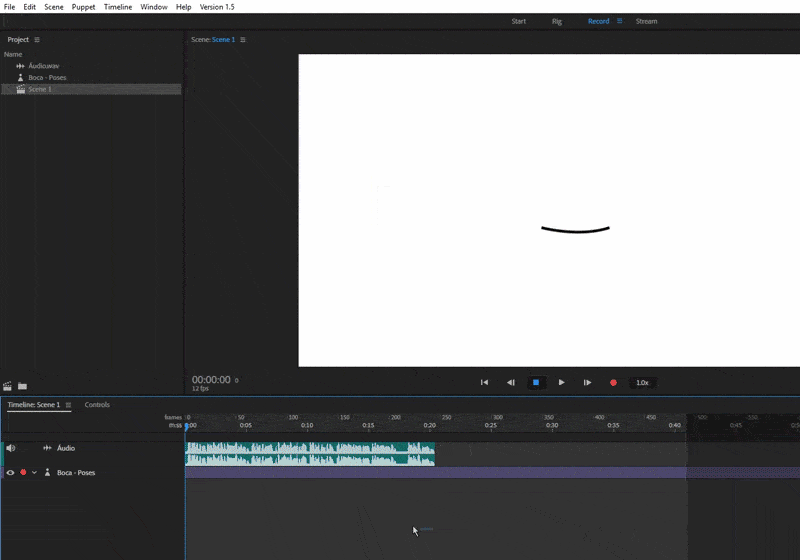Switch to the Stream workspace
The width and height of the screenshot is (800, 560).
(646, 21)
